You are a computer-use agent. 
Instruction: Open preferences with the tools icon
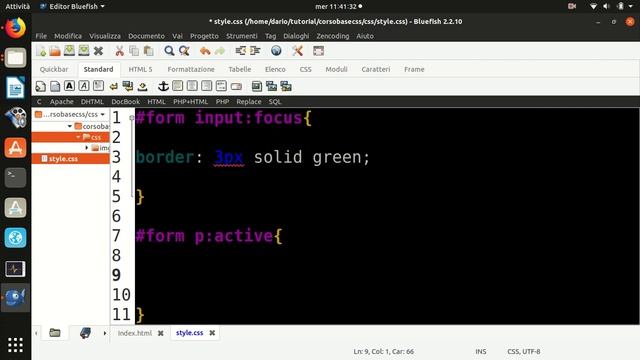point(297,51)
